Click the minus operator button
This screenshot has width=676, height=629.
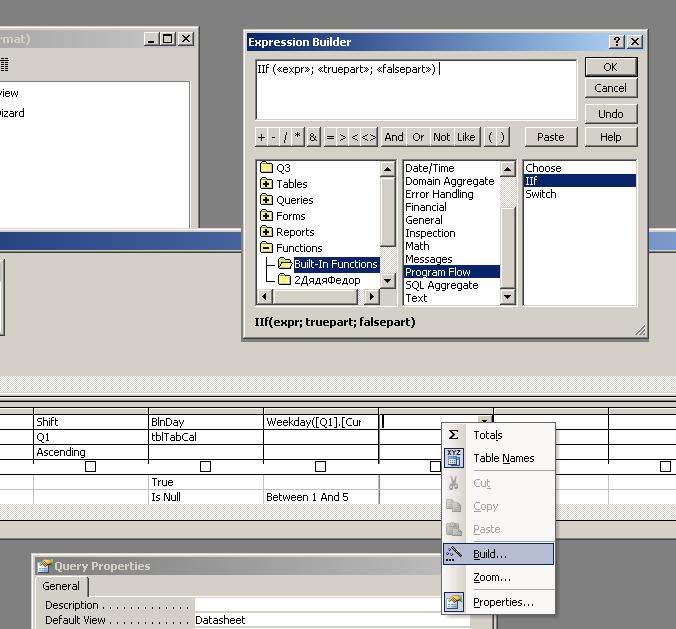pyautogui.click(x=273, y=137)
